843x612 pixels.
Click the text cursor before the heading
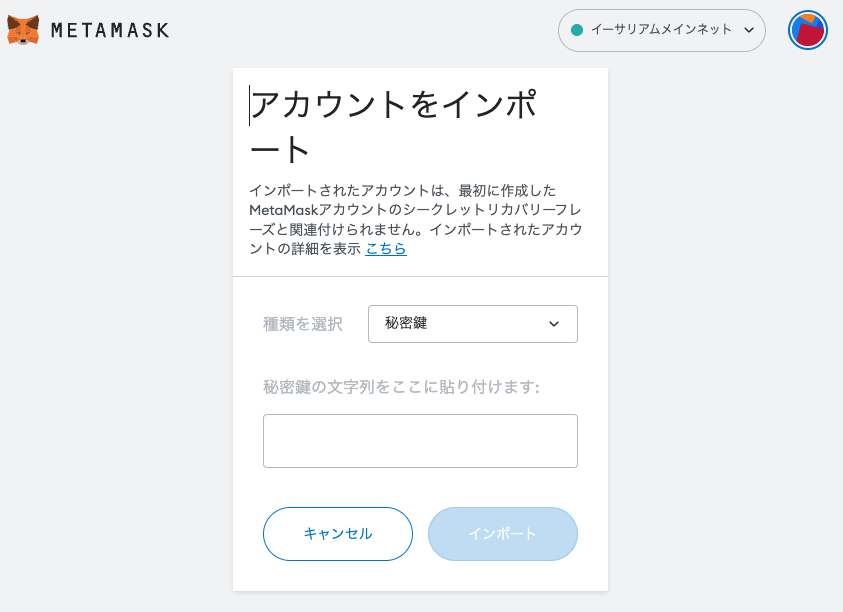pyautogui.click(x=250, y=106)
